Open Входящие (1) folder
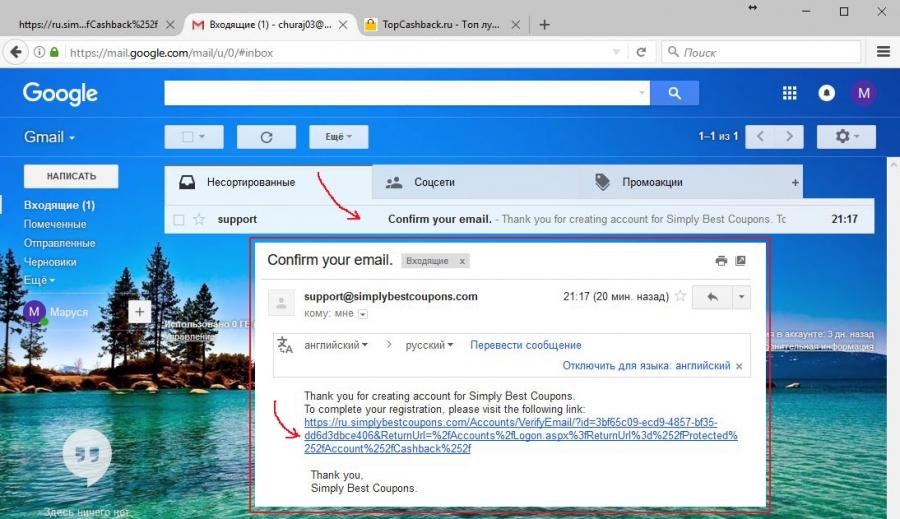The image size is (900, 519). [59, 205]
